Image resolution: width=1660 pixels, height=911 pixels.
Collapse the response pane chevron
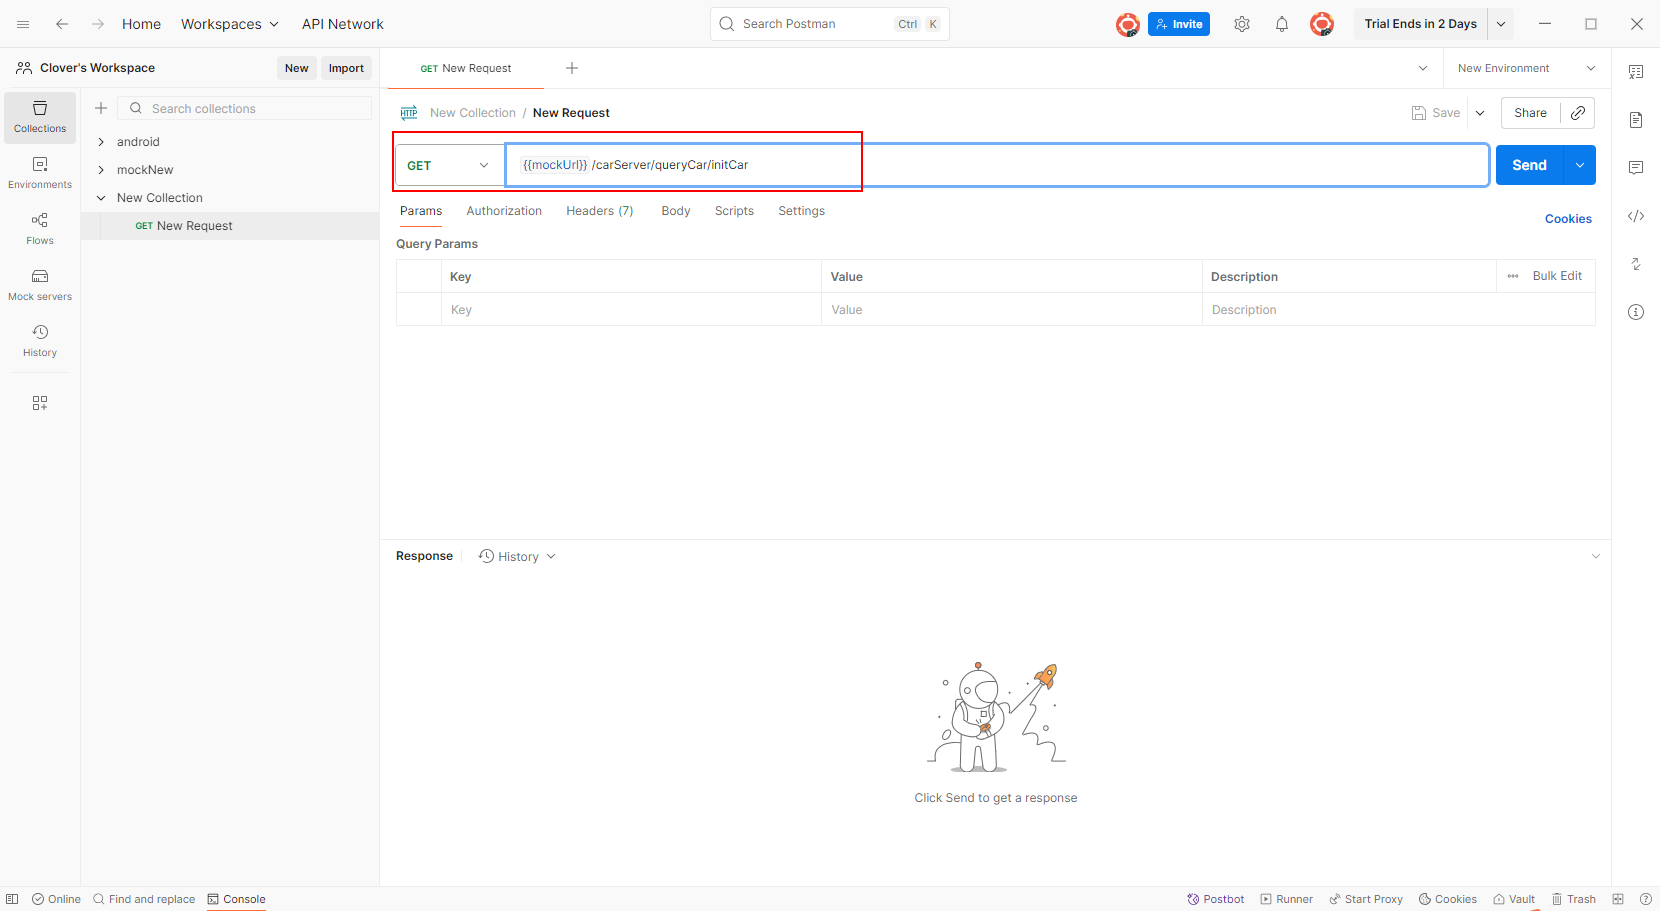(x=1596, y=556)
